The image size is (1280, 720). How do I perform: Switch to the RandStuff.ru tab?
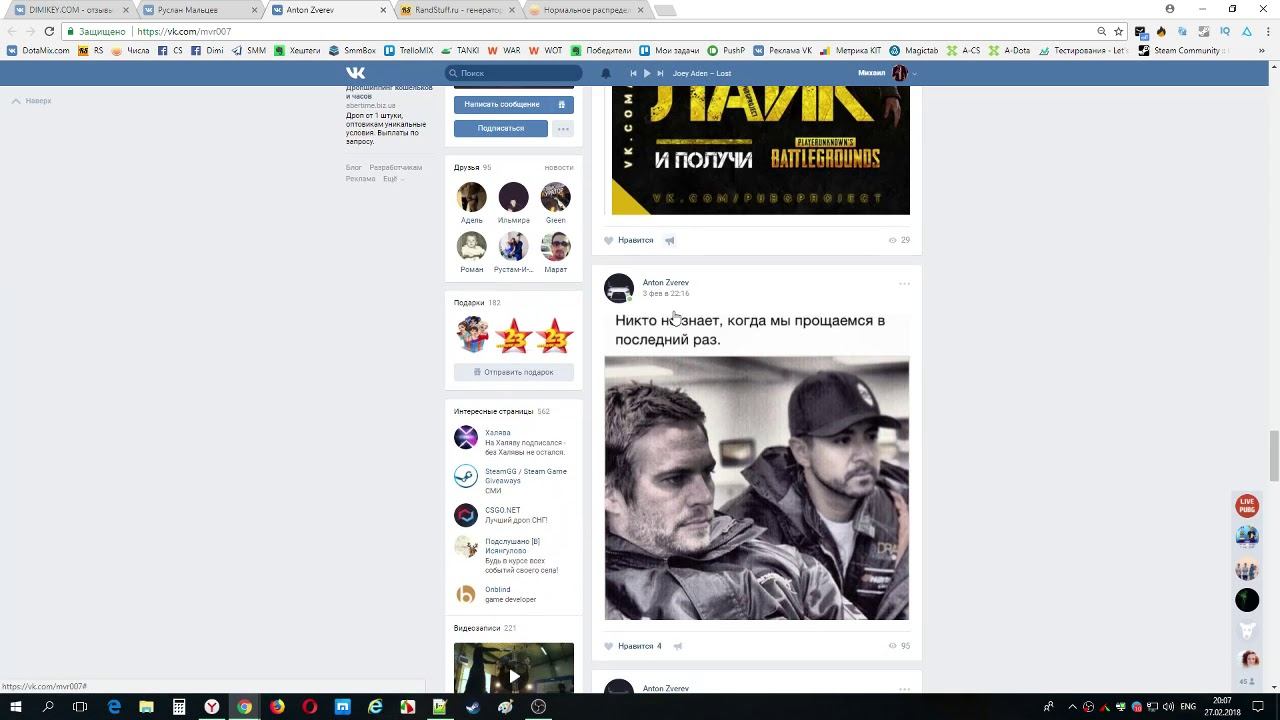coord(456,10)
